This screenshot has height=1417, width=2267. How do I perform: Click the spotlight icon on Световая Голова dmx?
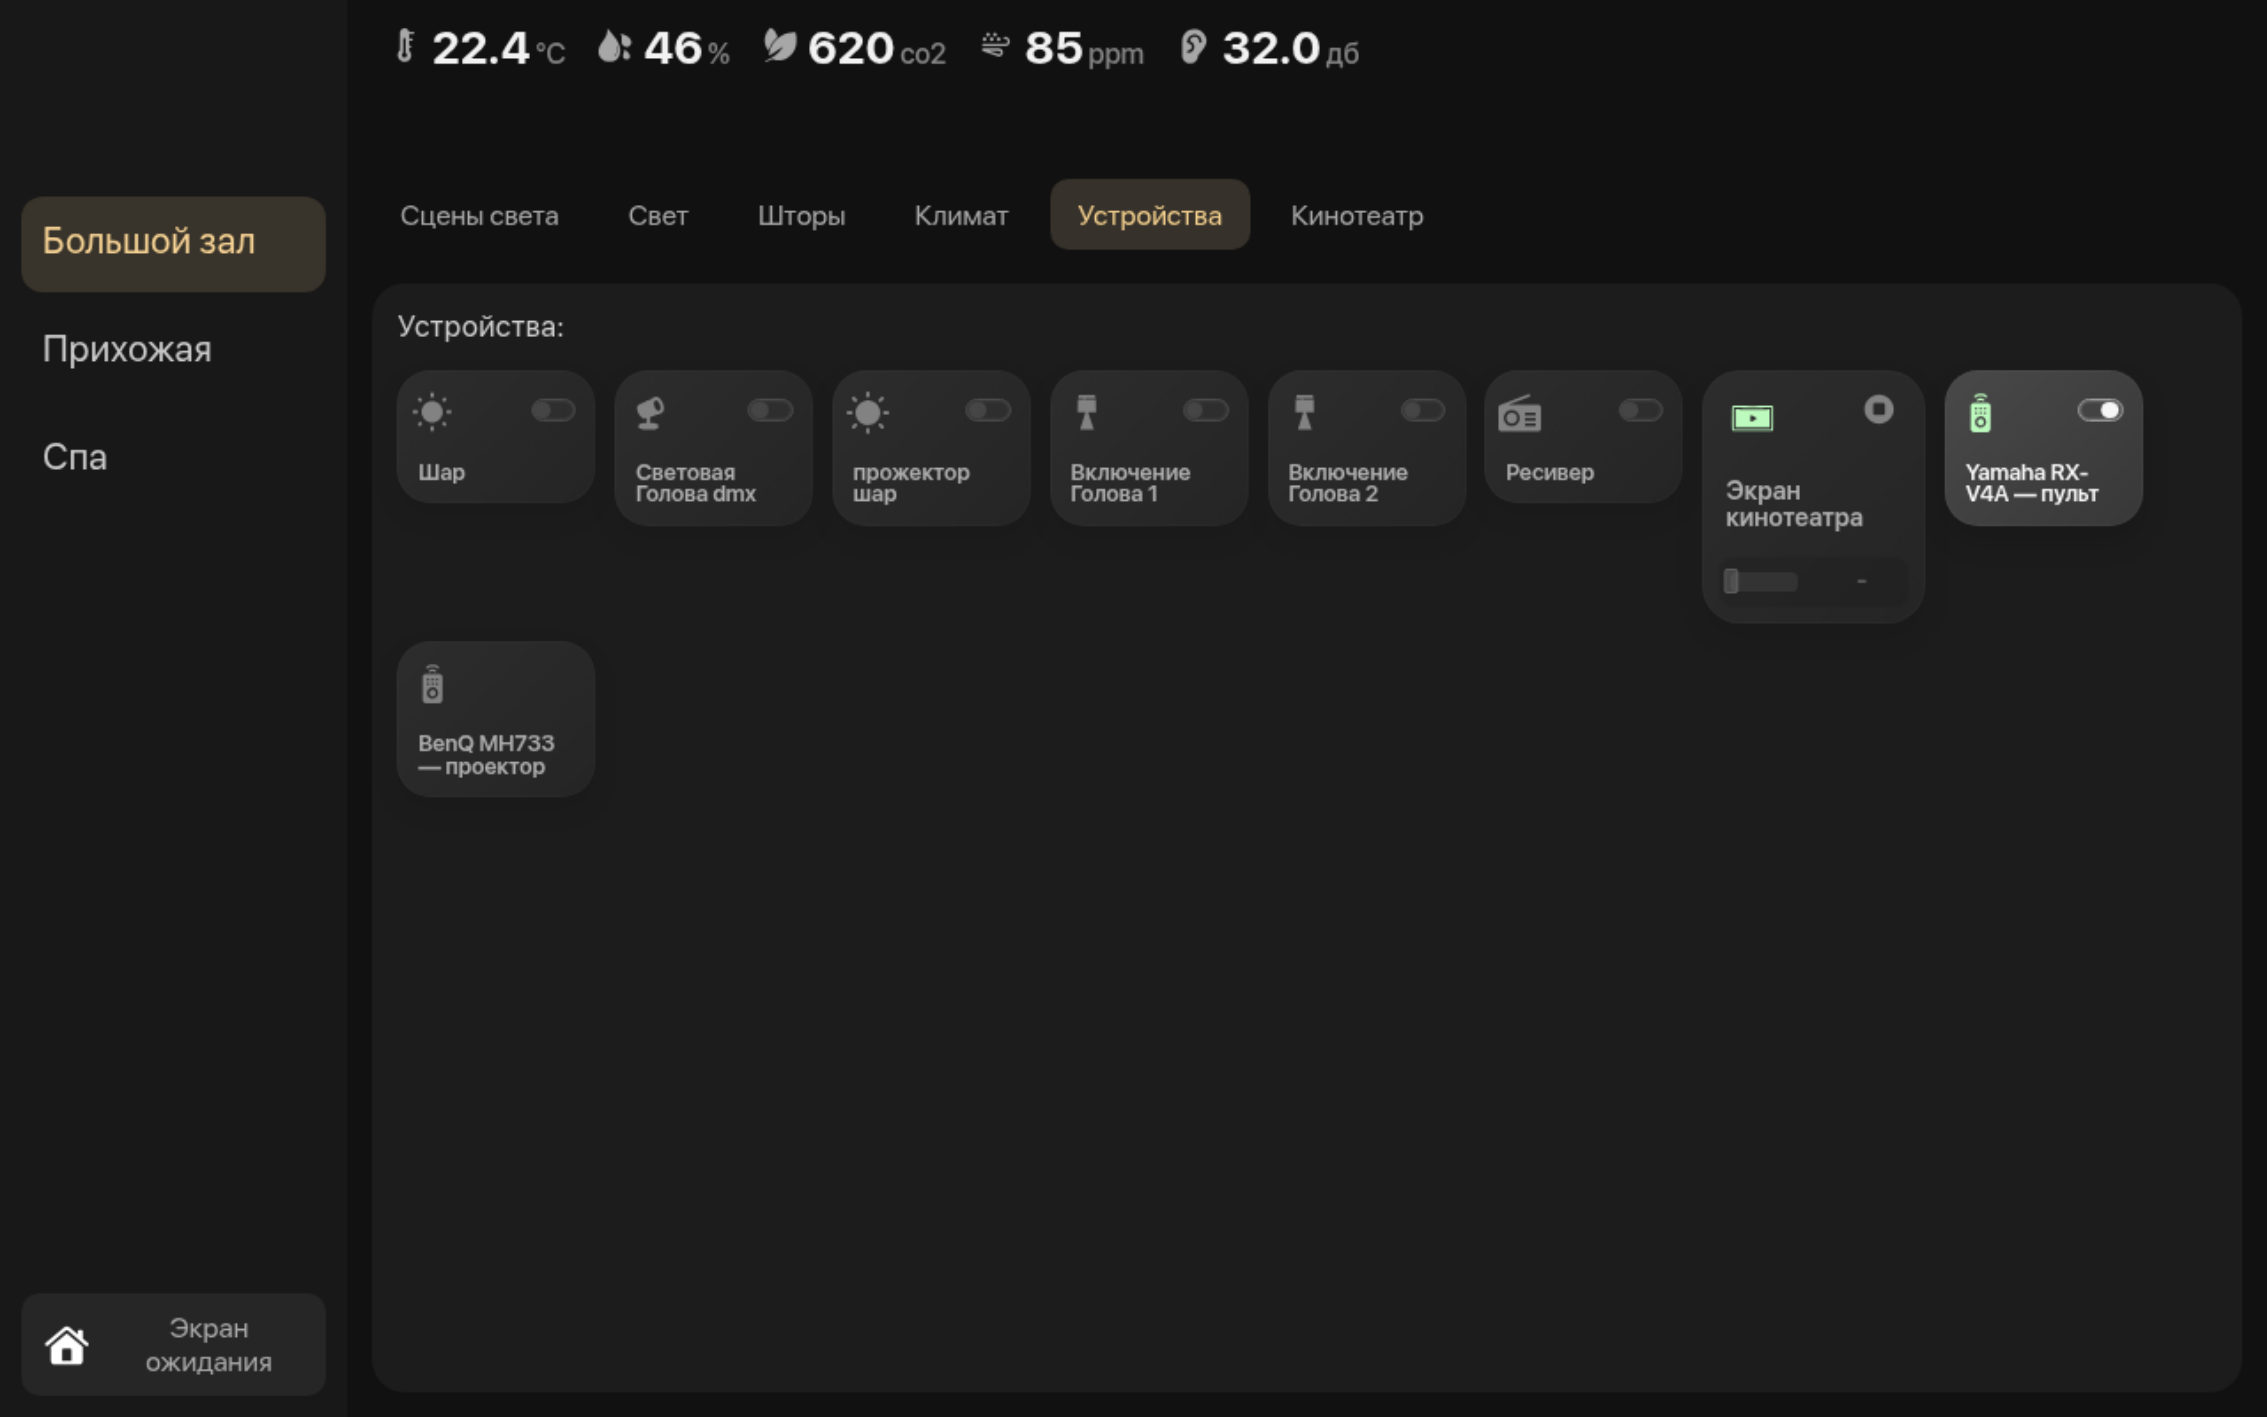coord(650,412)
